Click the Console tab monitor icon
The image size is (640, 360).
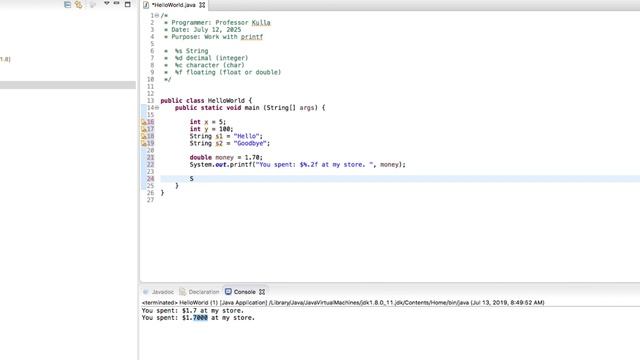[x=228, y=291]
